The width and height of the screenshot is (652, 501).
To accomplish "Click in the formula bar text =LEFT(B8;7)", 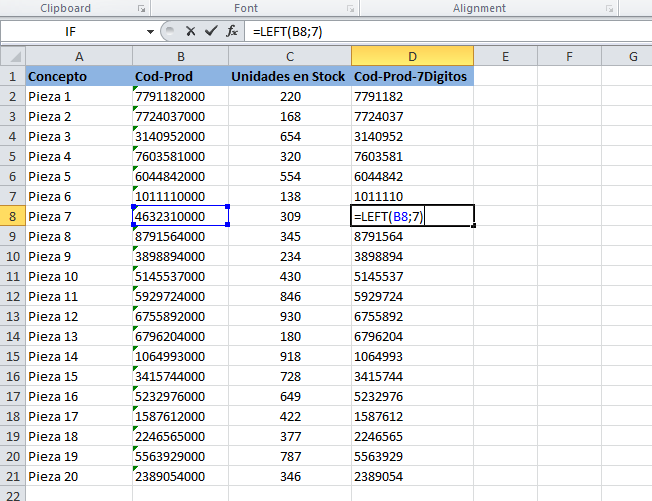I will (288, 31).
